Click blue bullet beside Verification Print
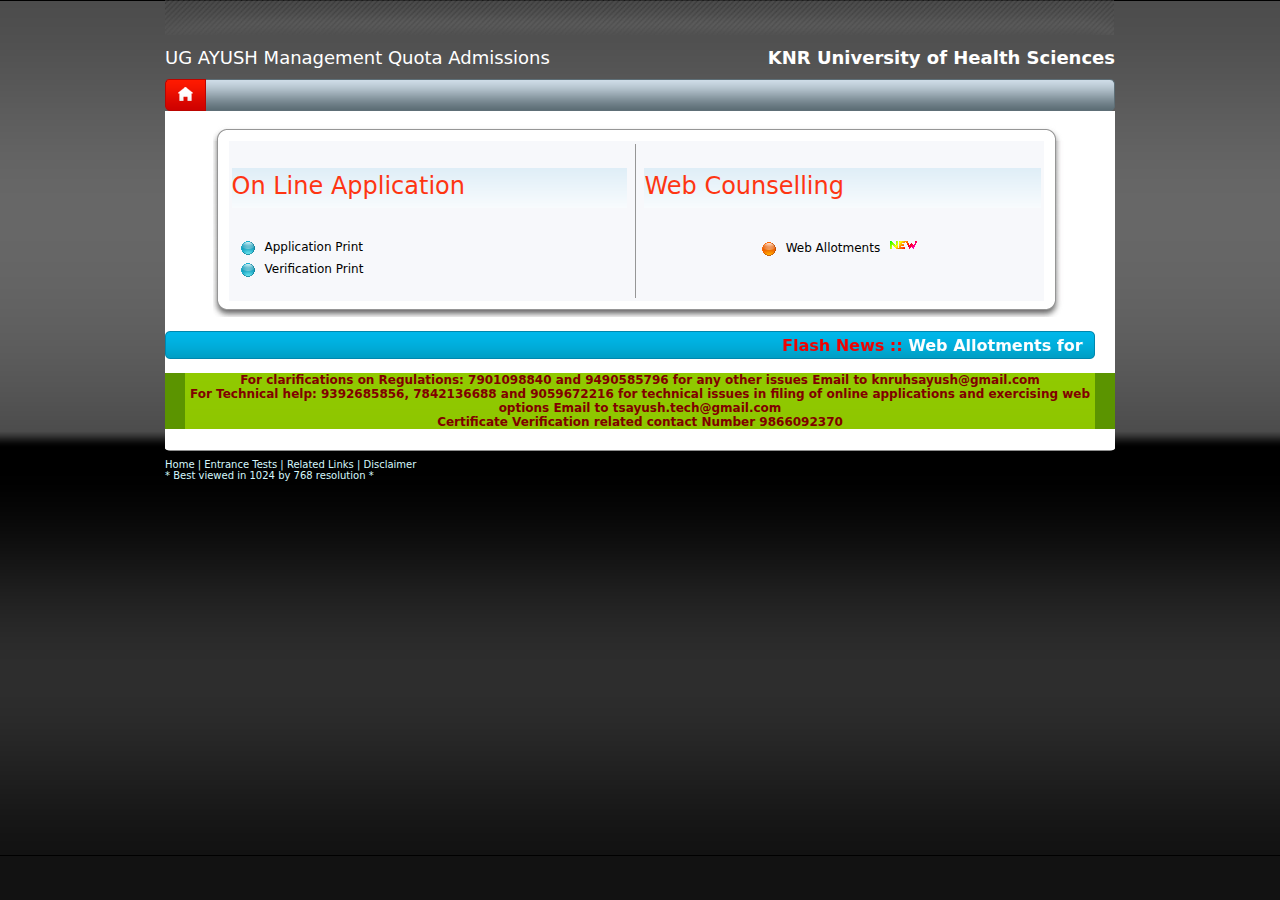This screenshot has width=1280, height=900. coord(248,270)
